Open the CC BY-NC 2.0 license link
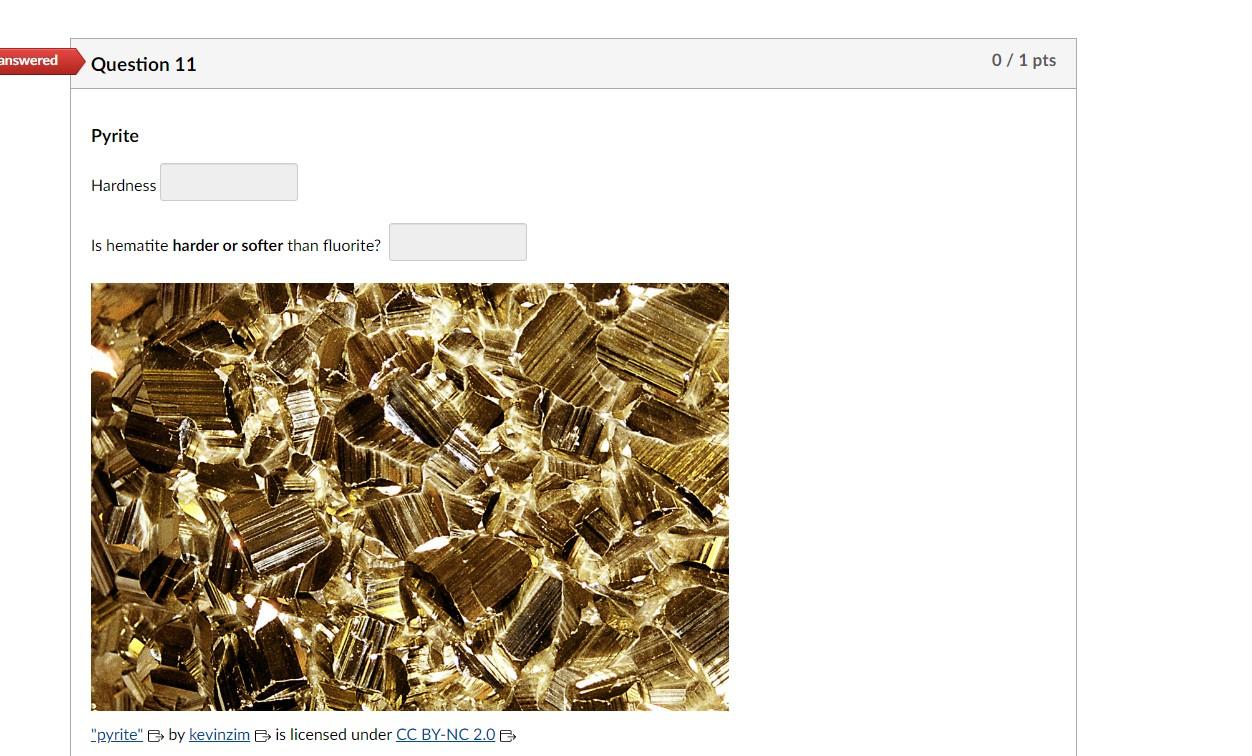Viewport: 1252px width, 756px height. (446, 734)
